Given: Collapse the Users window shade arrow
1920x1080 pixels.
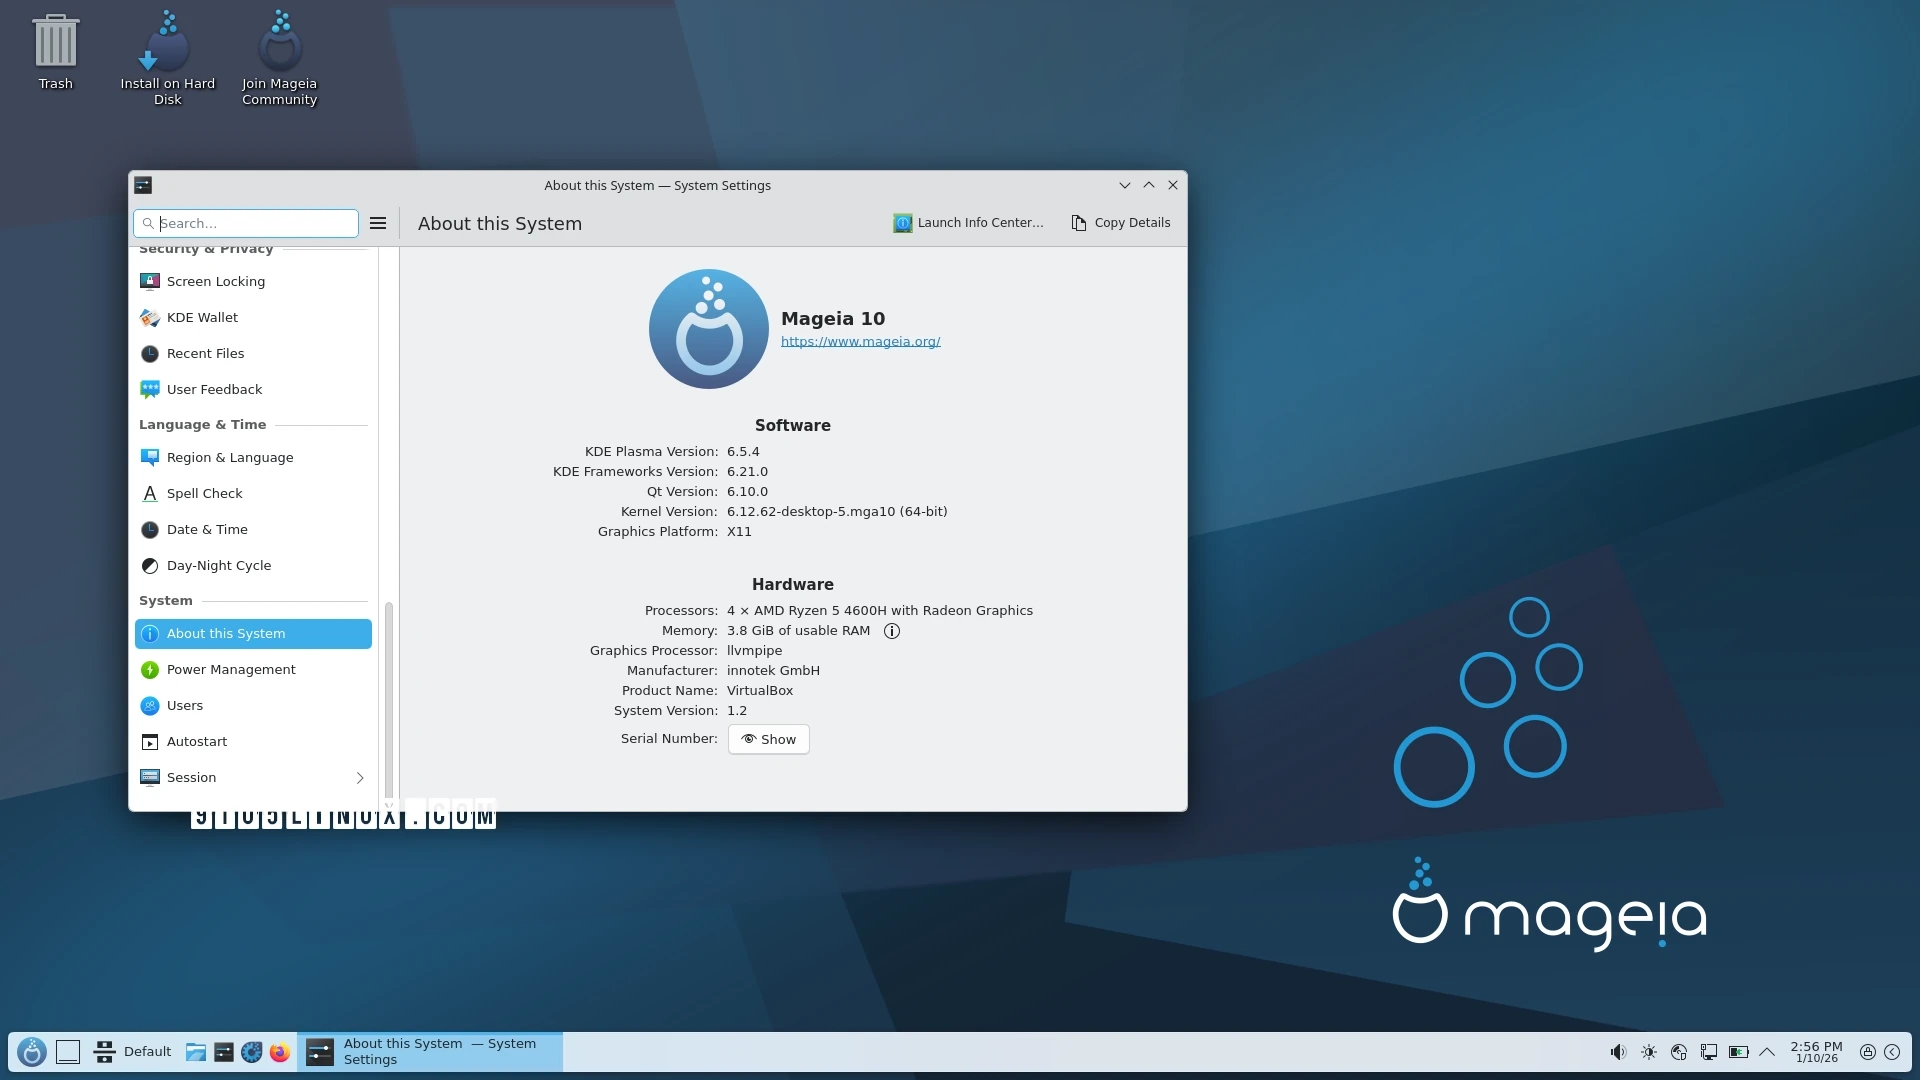Looking at the screenshot, I should [x=1148, y=185].
